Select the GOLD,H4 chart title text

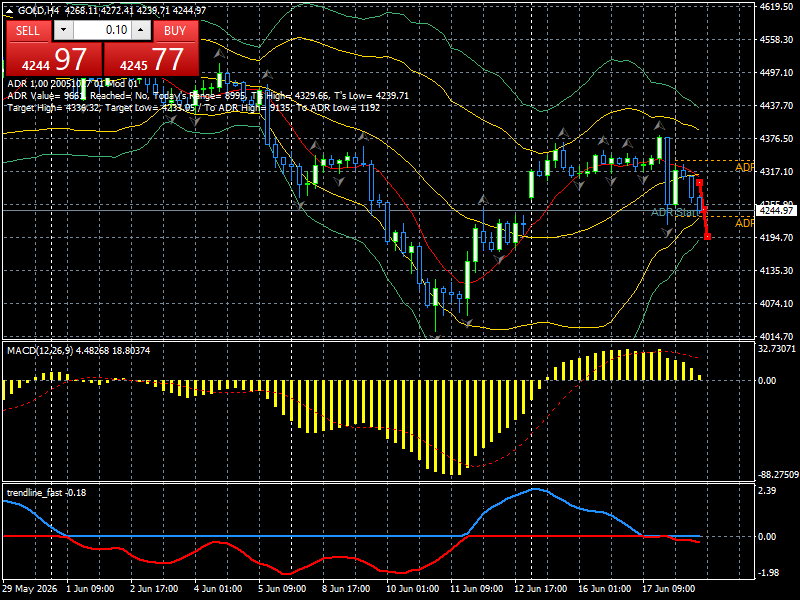(39, 10)
